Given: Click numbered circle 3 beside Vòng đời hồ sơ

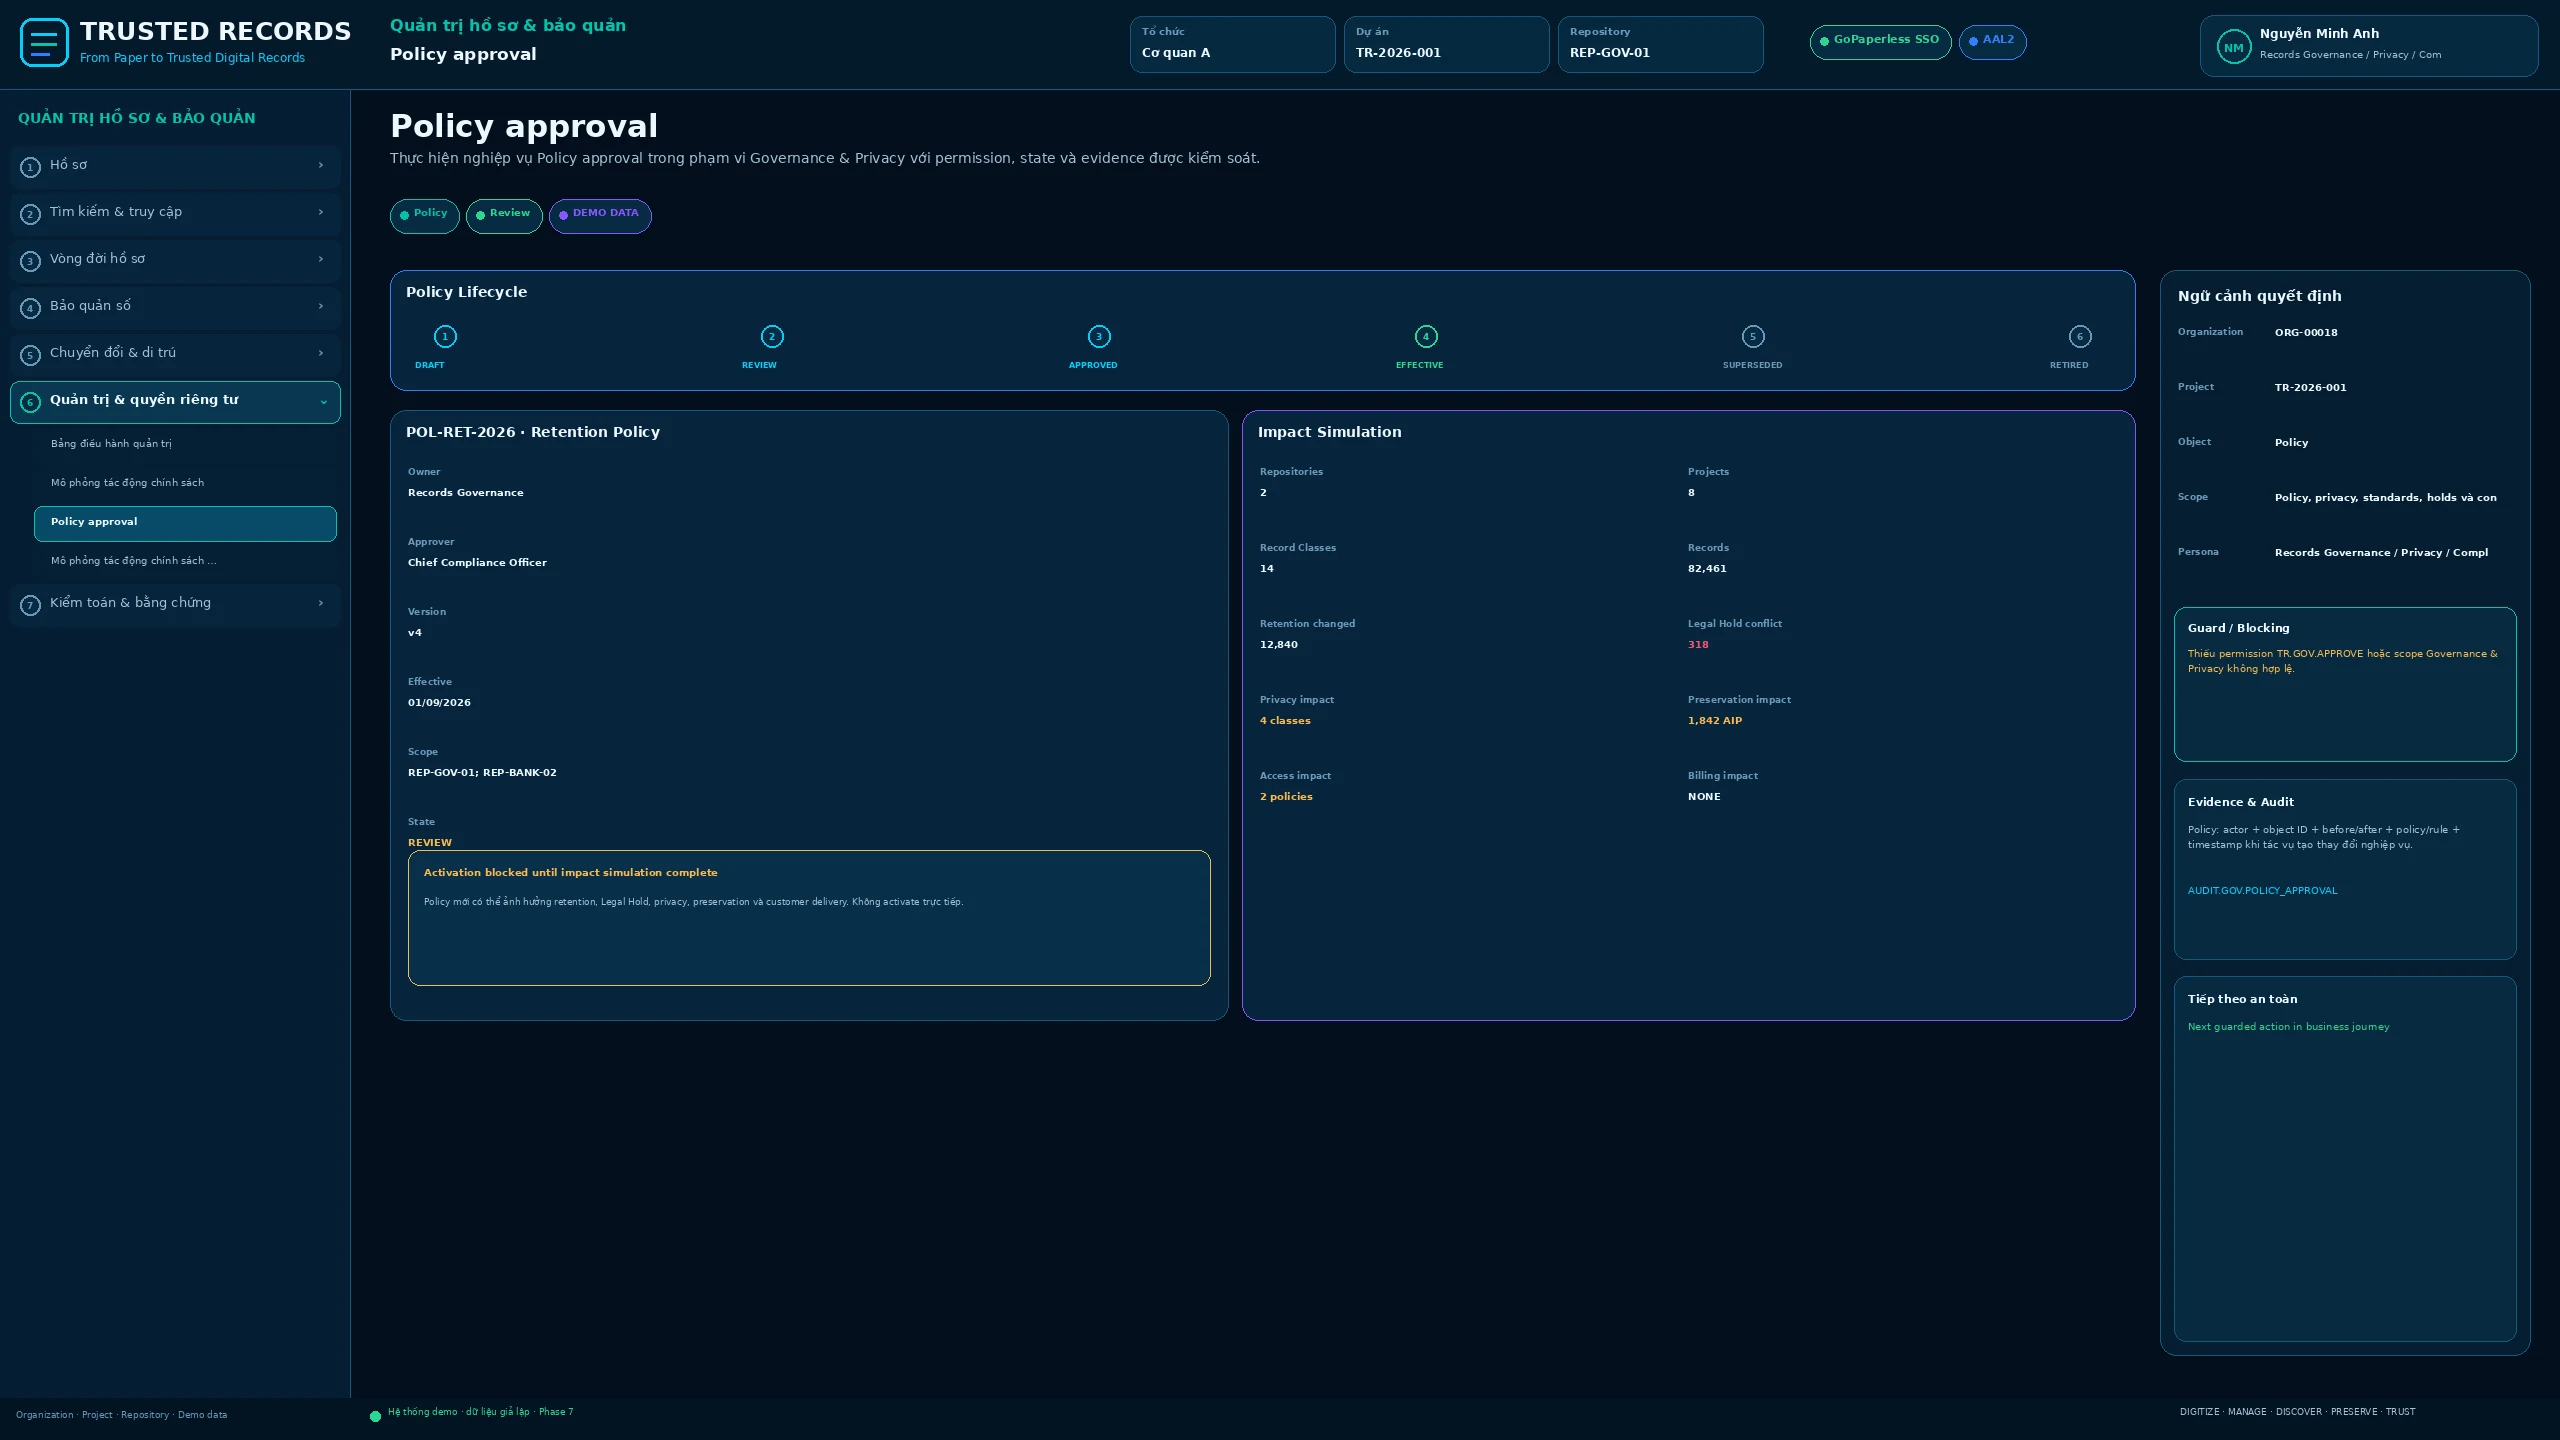Looking at the screenshot, I should pyautogui.click(x=30, y=261).
